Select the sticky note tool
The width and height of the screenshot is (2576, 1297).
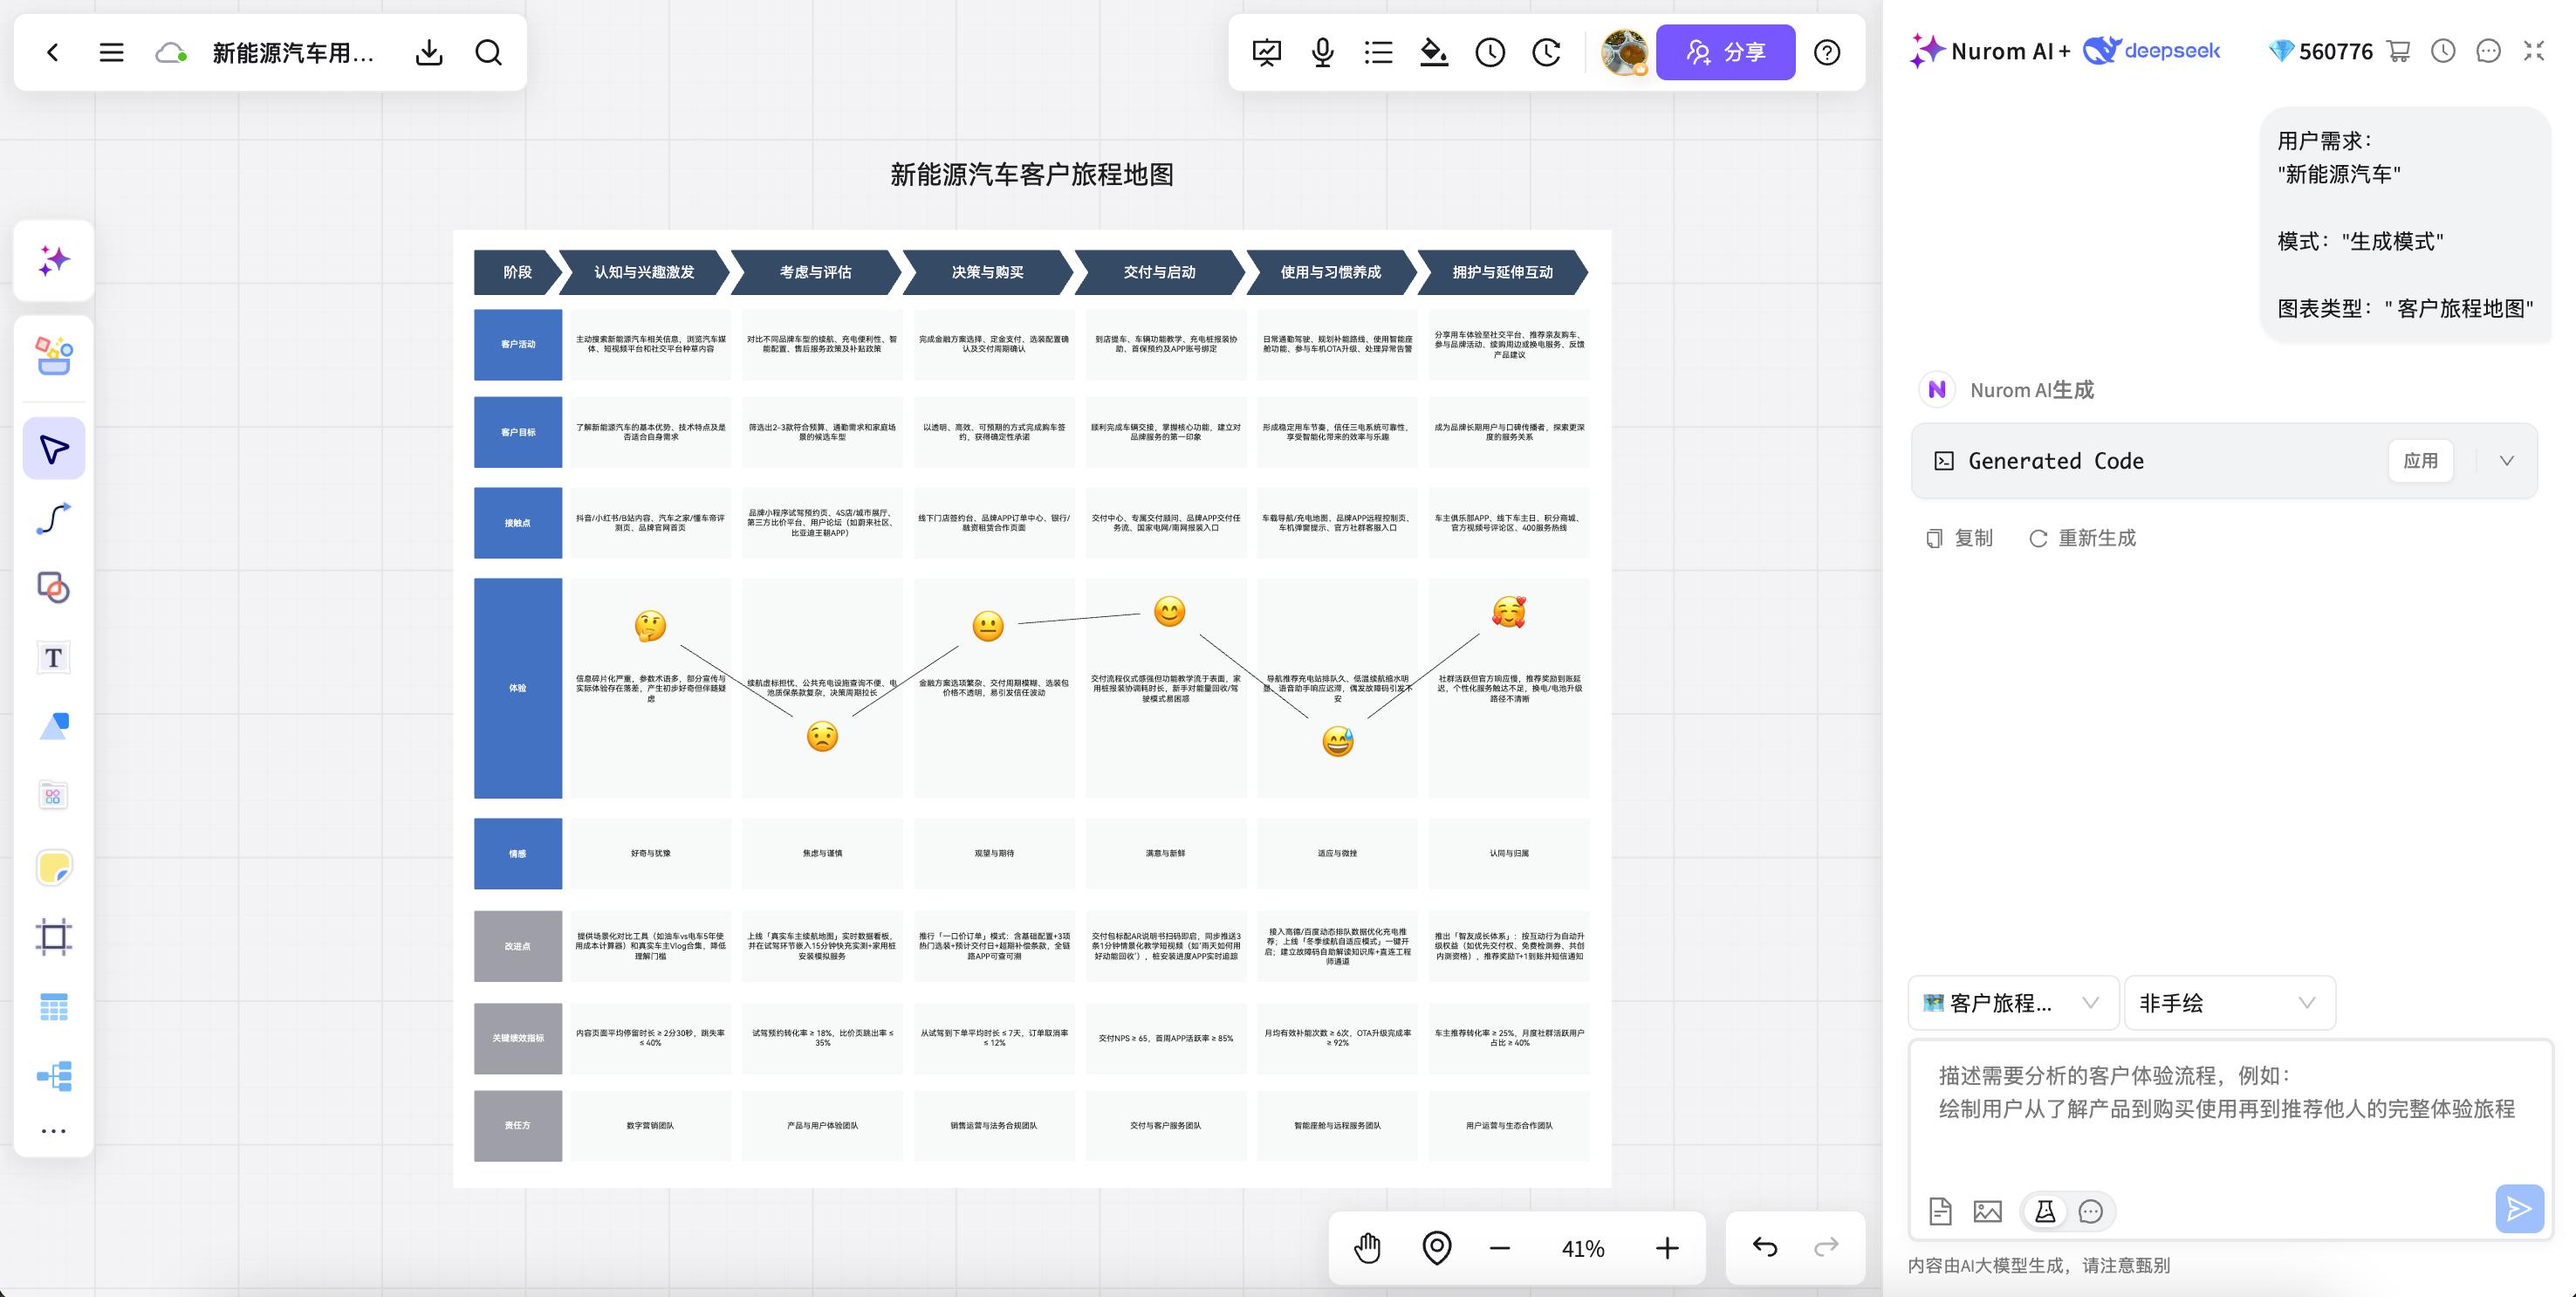54,867
